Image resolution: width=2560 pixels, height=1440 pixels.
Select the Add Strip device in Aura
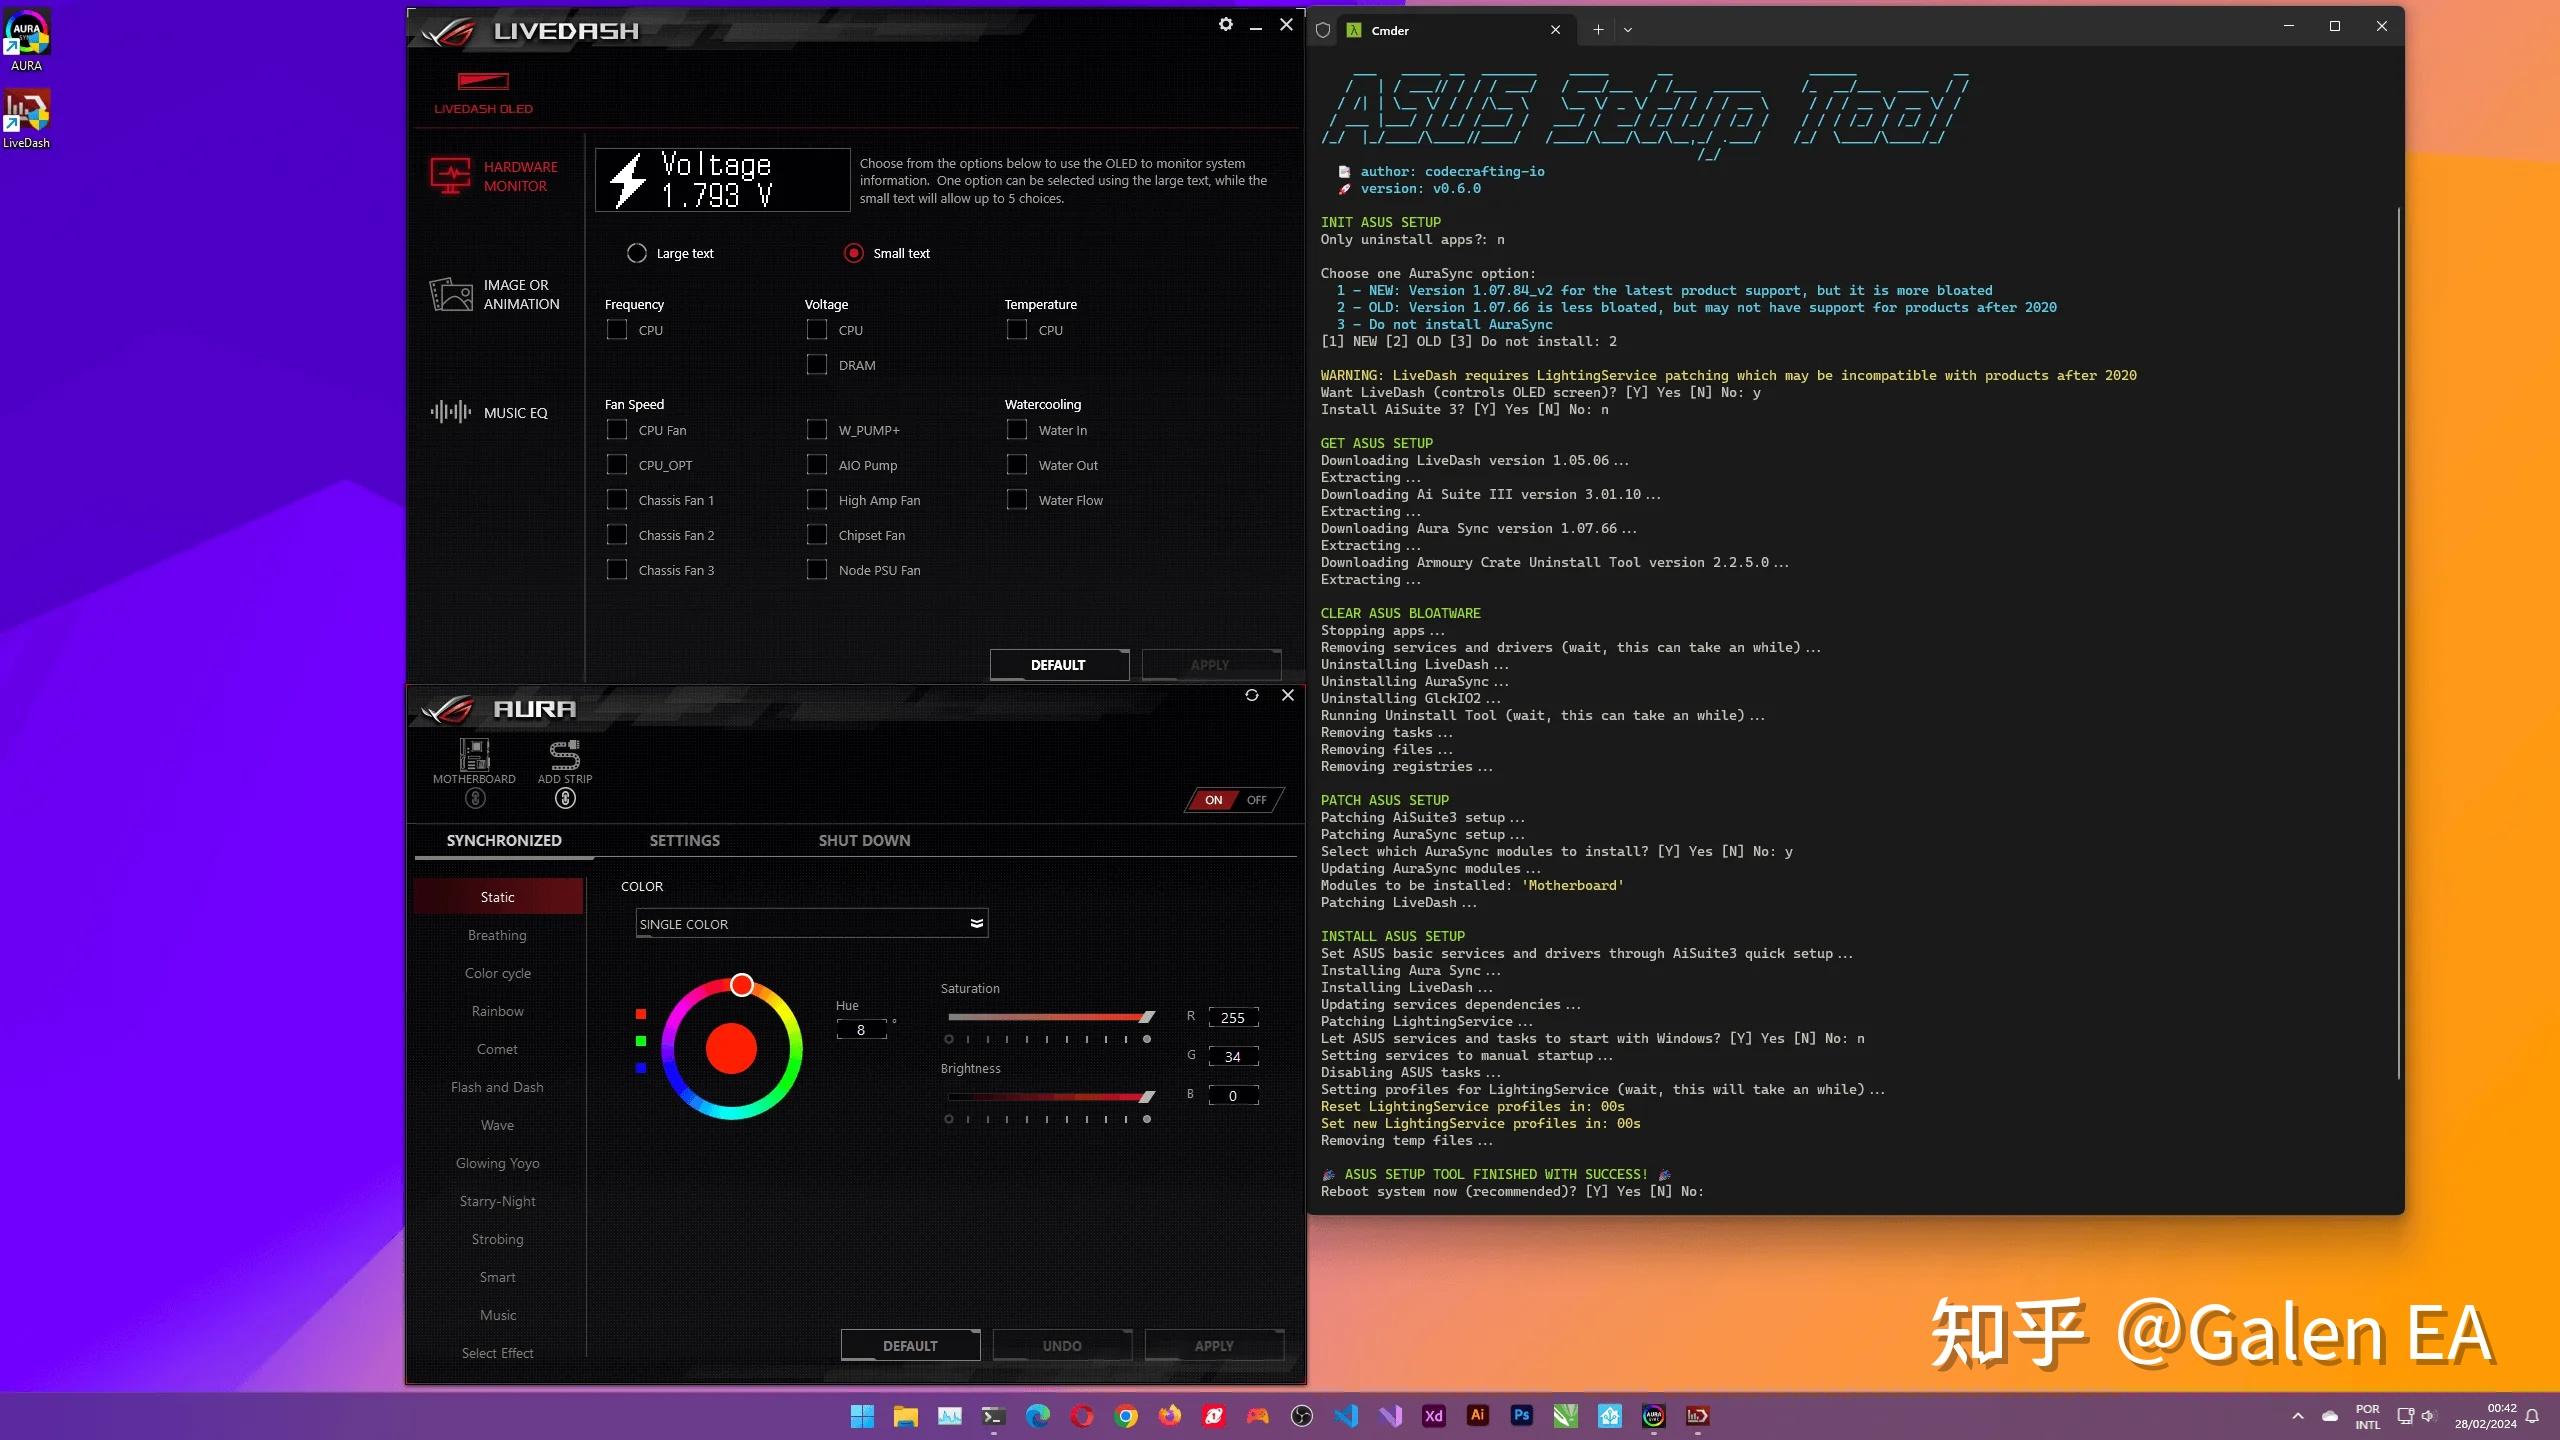(565, 761)
